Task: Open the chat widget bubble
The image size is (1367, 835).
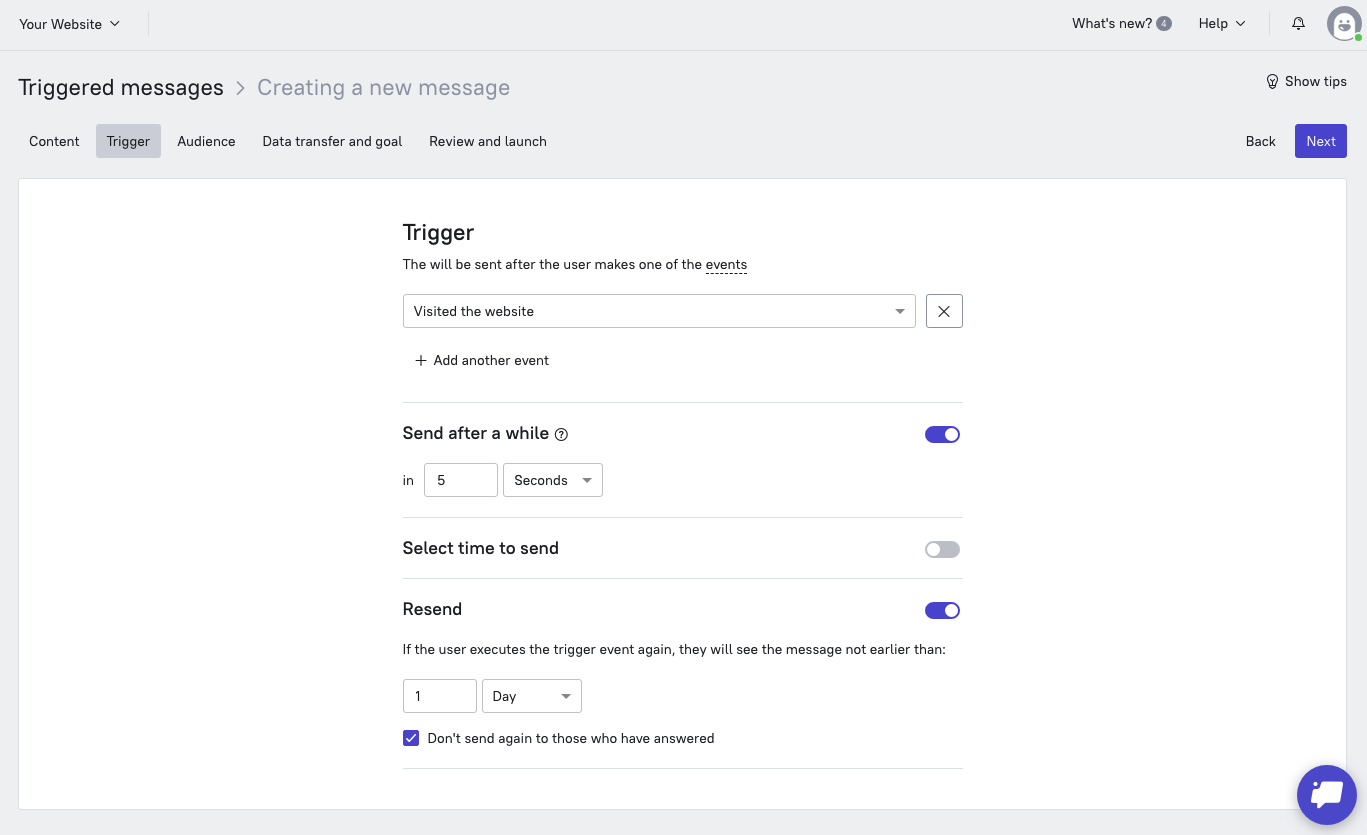Action: click(x=1326, y=795)
